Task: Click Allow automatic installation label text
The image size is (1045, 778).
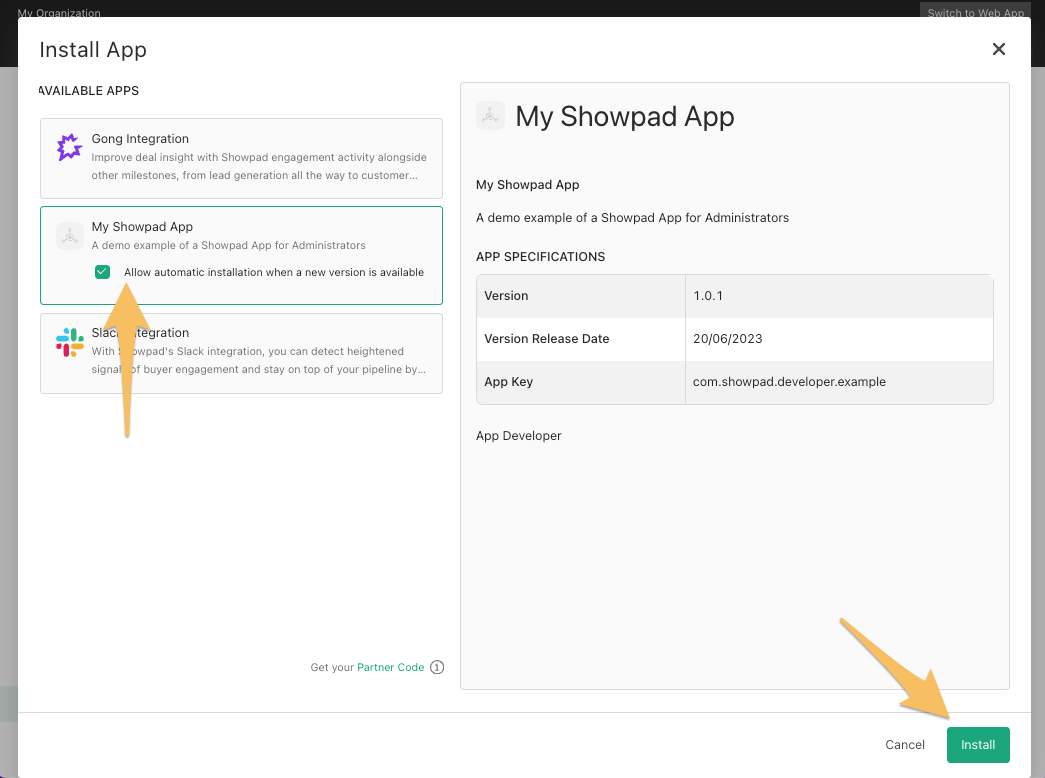Action: (x=274, y=272)
